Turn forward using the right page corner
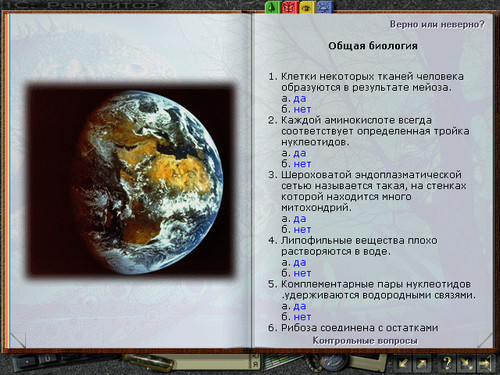Image resolution: width=500 pixels, height=375 pixels. (484, 340)
